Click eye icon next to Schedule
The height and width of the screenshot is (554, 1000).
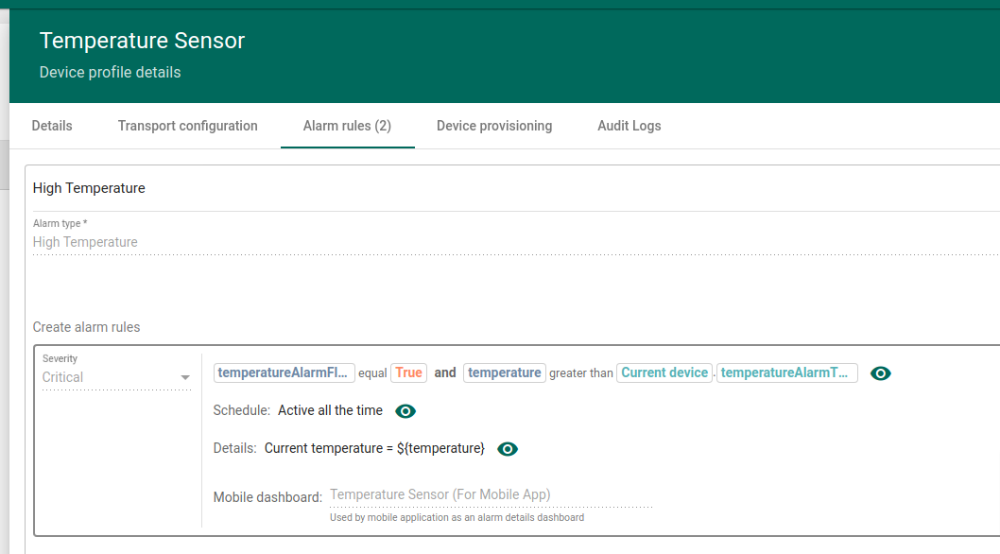click(x=405, y=411)
